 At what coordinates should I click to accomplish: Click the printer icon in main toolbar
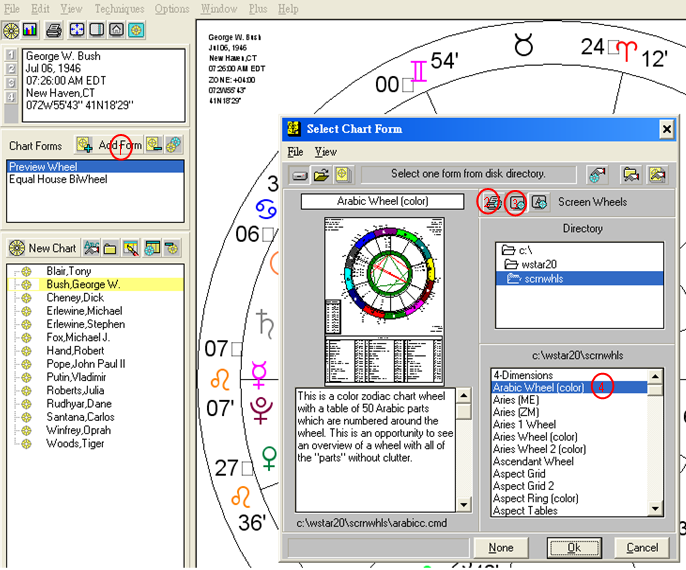pyautogui.click(x=54, y=30)
